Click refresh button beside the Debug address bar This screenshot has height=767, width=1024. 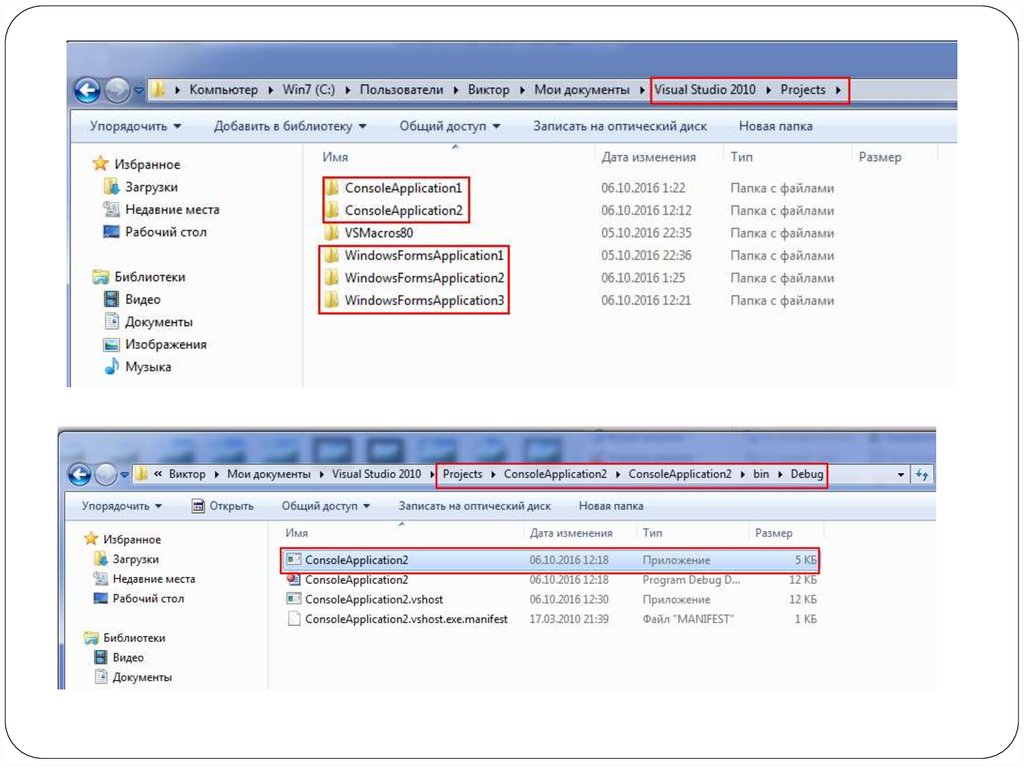pos(921,474)
